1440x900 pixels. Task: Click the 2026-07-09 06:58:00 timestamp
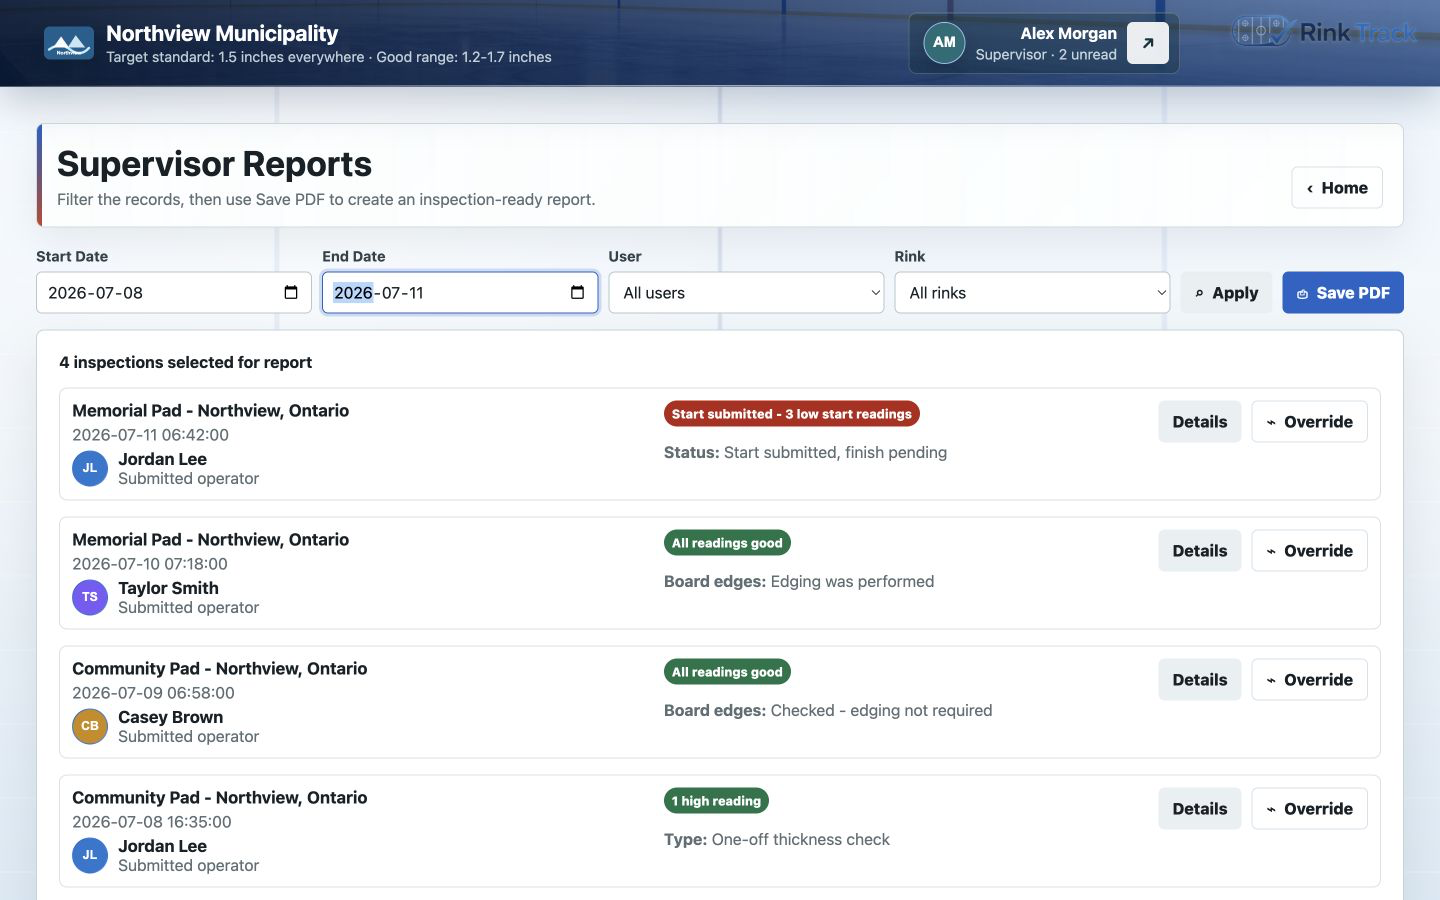tap(153, 693)
